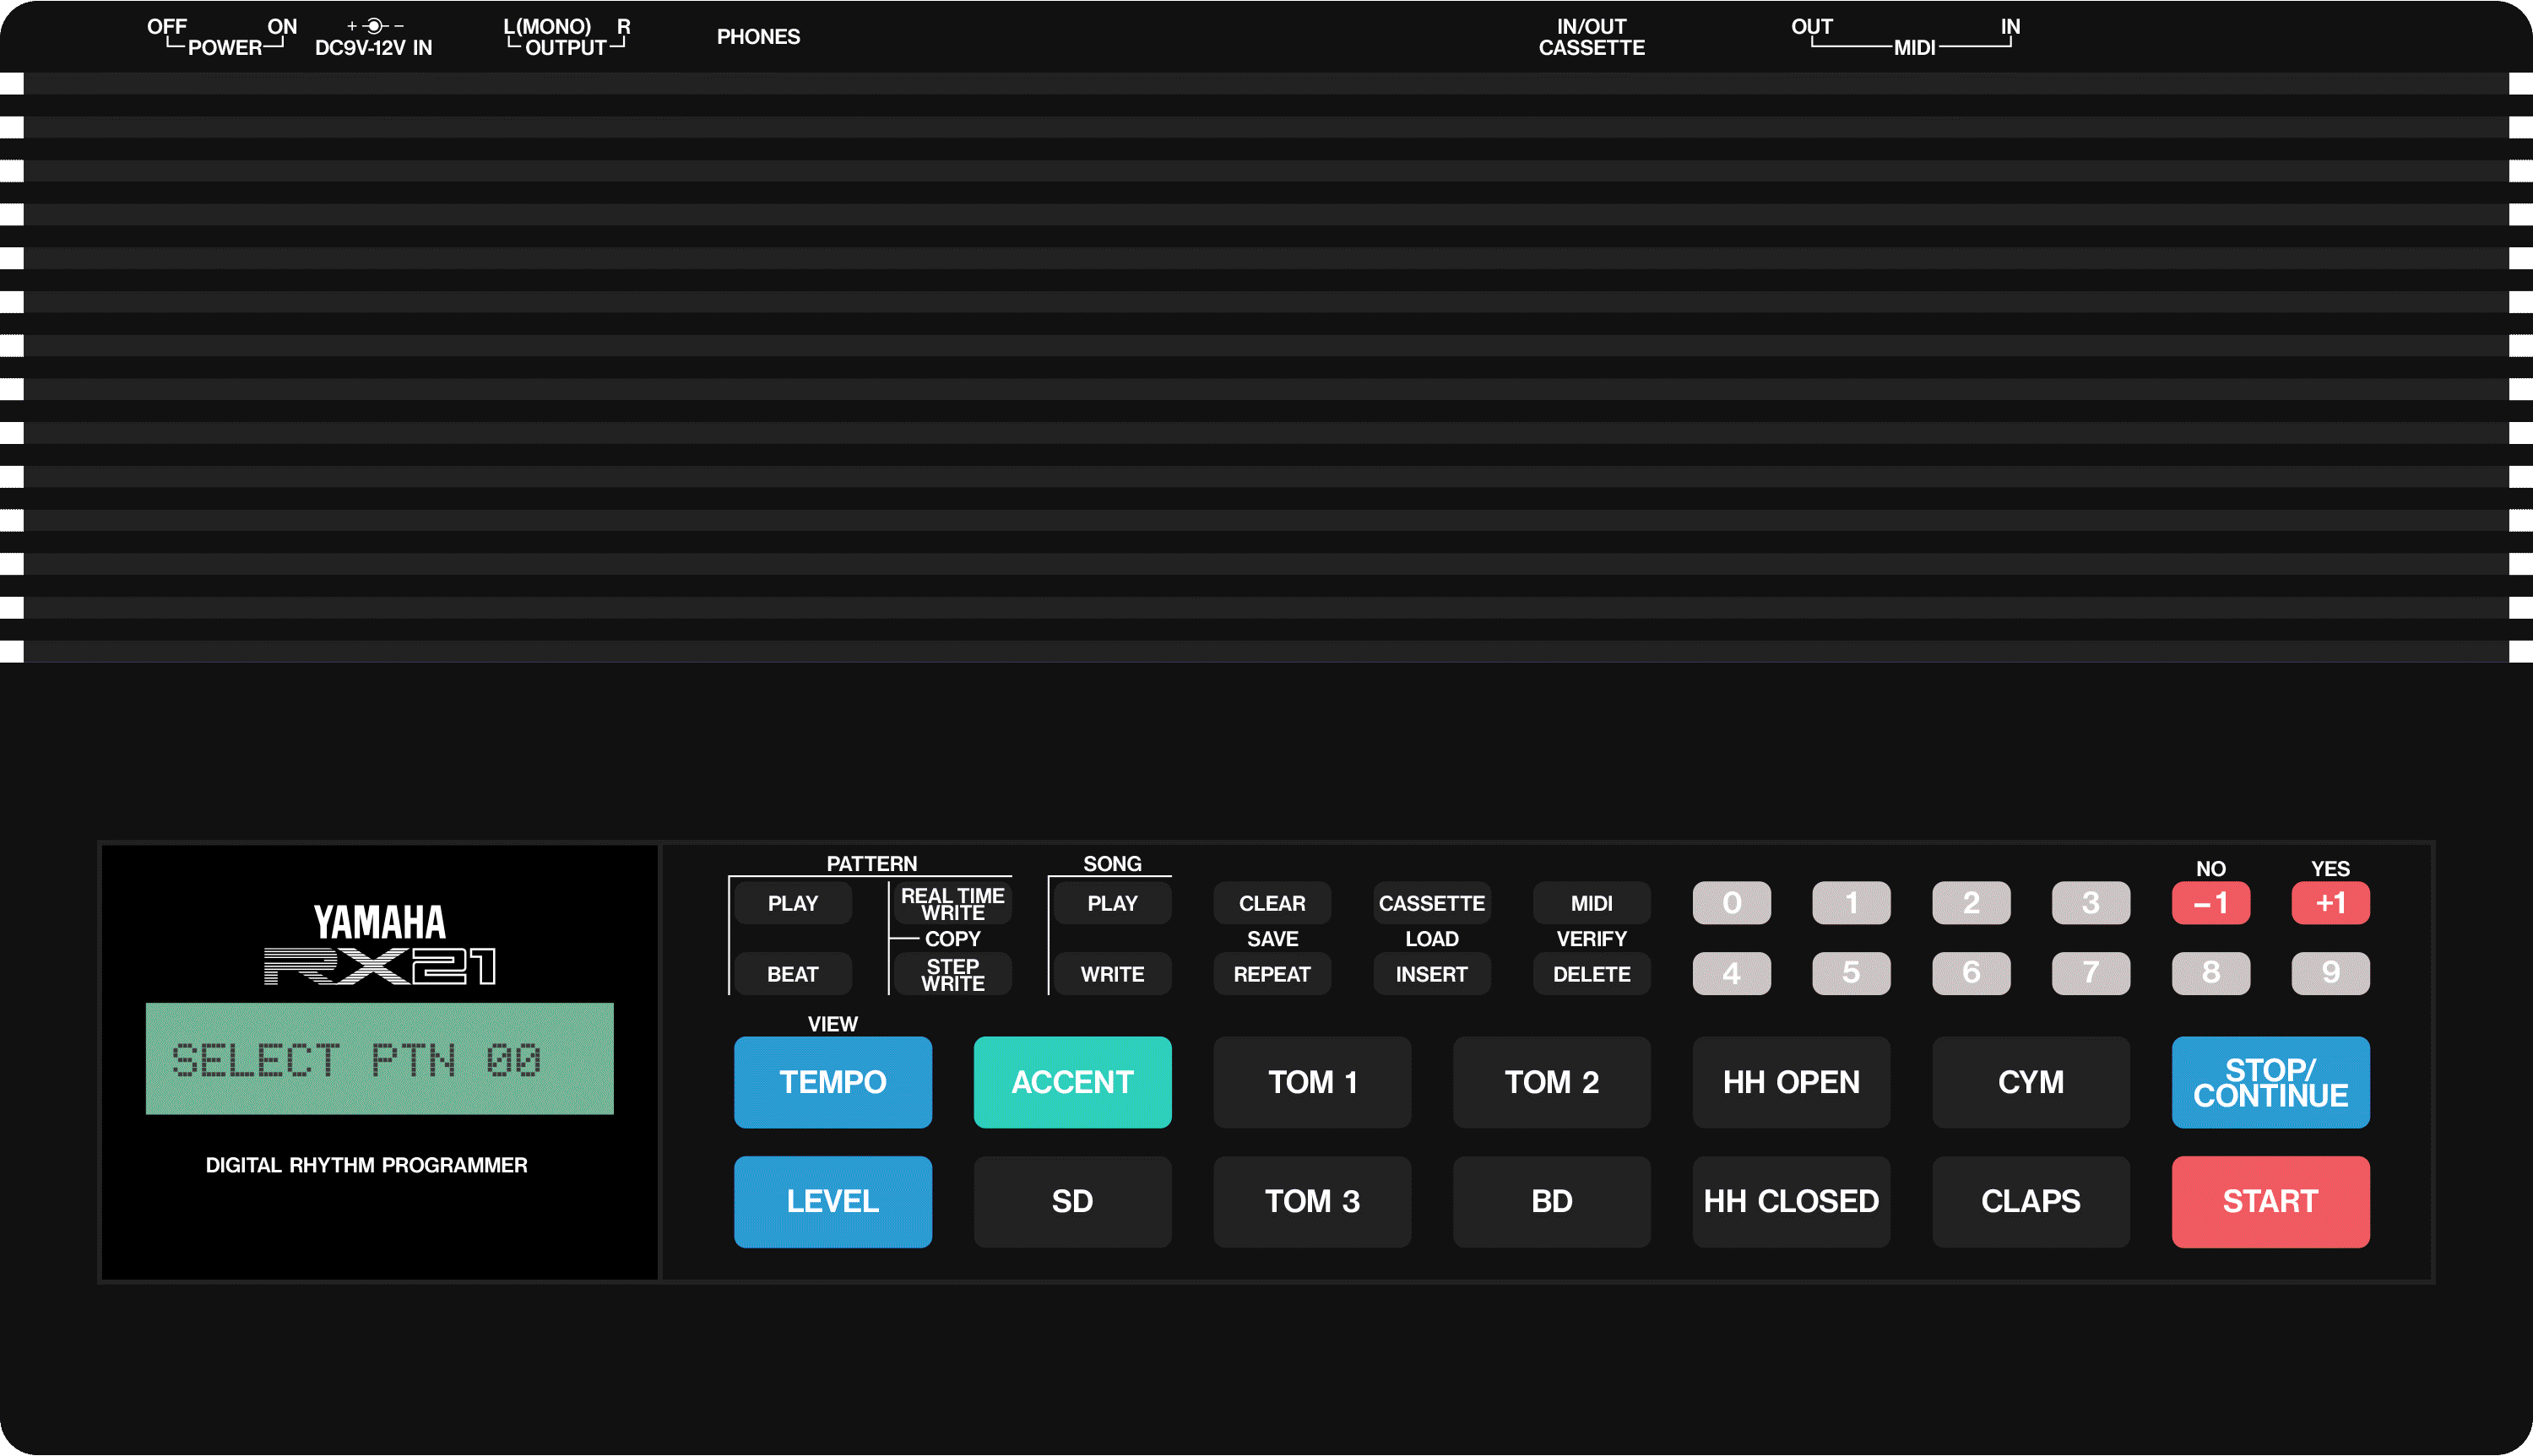Trigger the BD bass drum pad
Image resolution: width=2533 pixels, height=1456 pixels.
click(1552, 1201)
